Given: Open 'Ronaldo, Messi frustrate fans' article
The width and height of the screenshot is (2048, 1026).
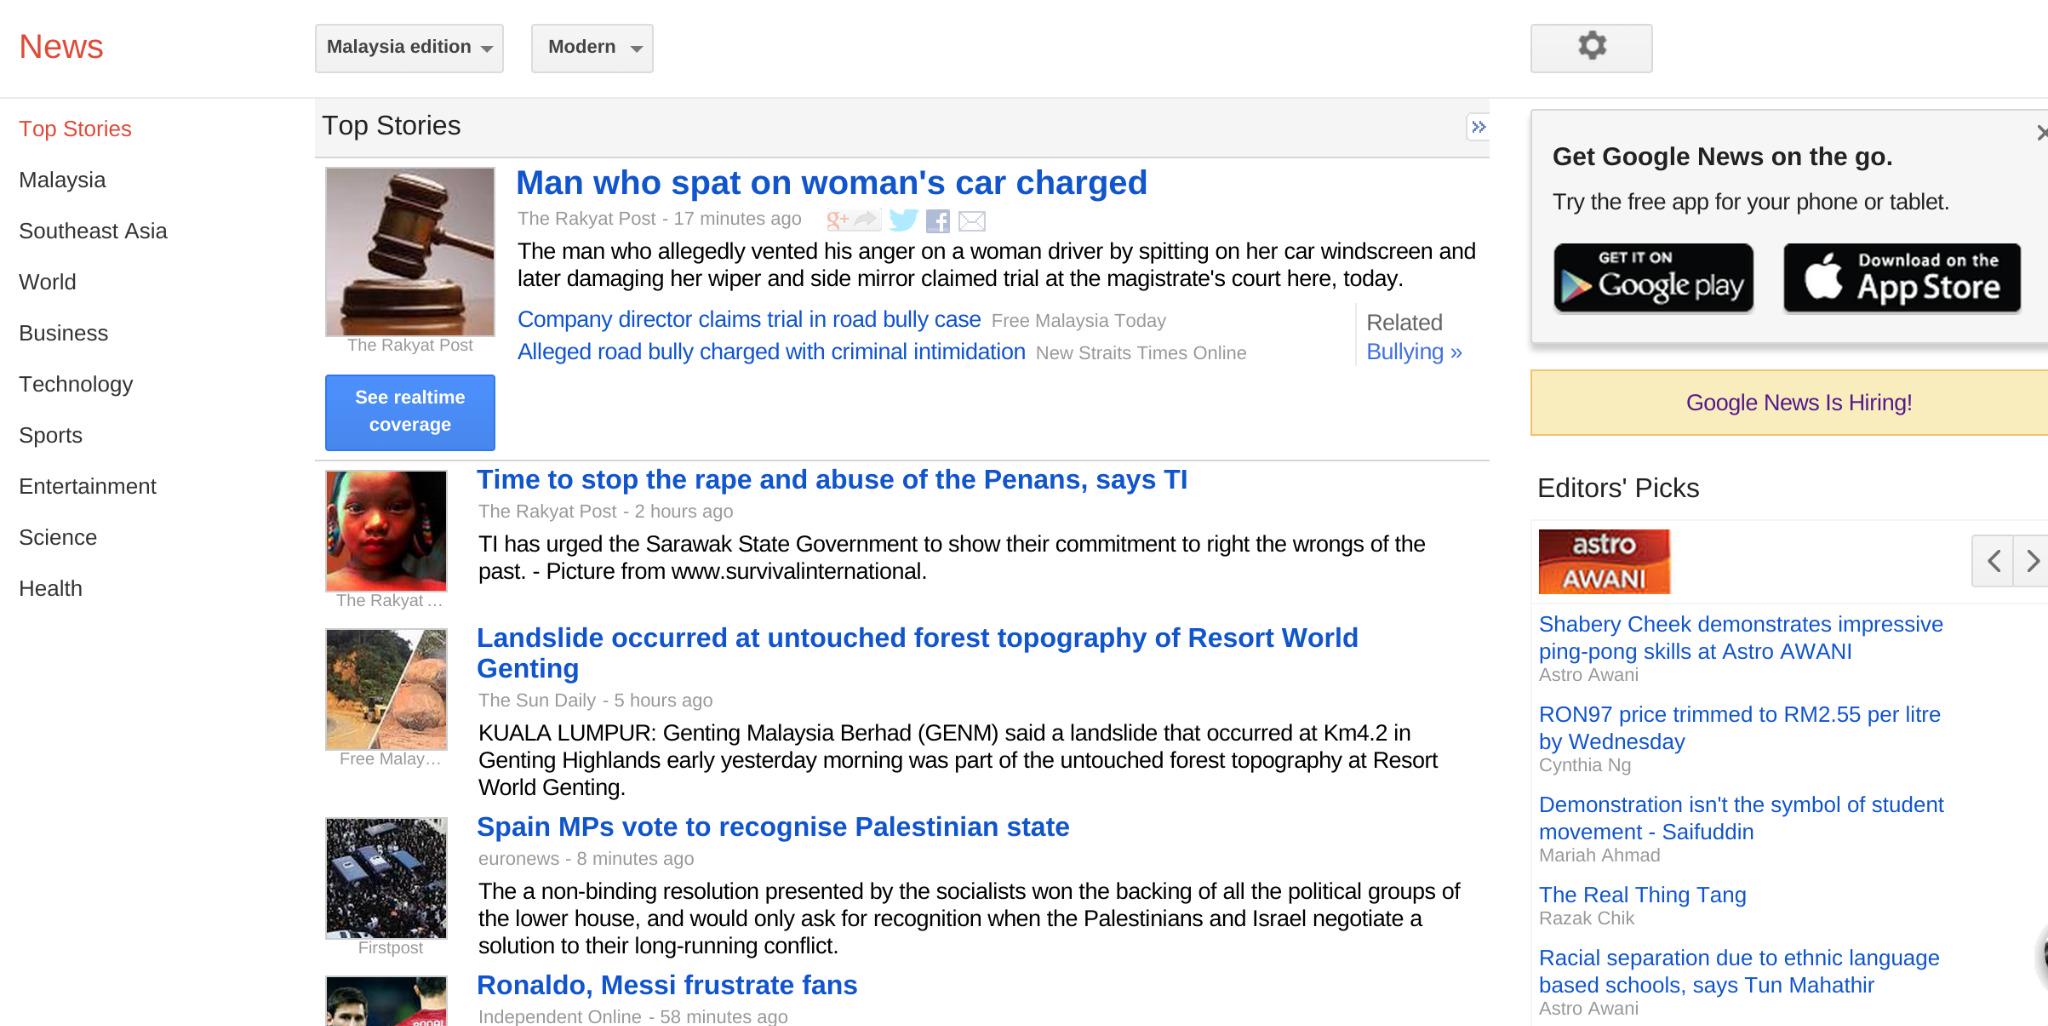Looking at the screenshot, I should click(667, 985).
